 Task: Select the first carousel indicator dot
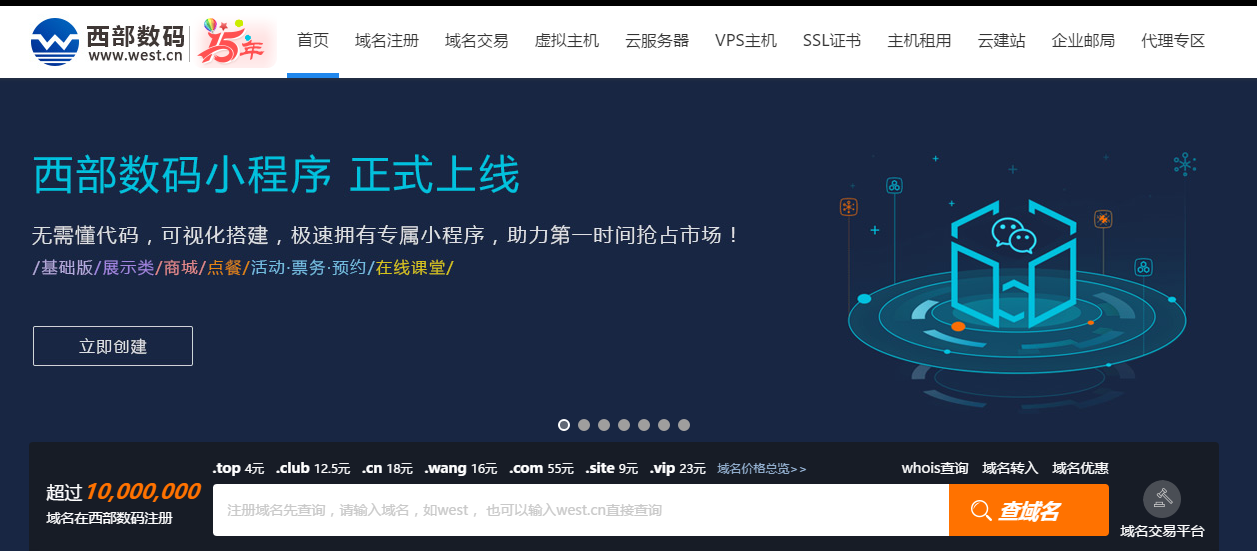click(x=564, y=425)
